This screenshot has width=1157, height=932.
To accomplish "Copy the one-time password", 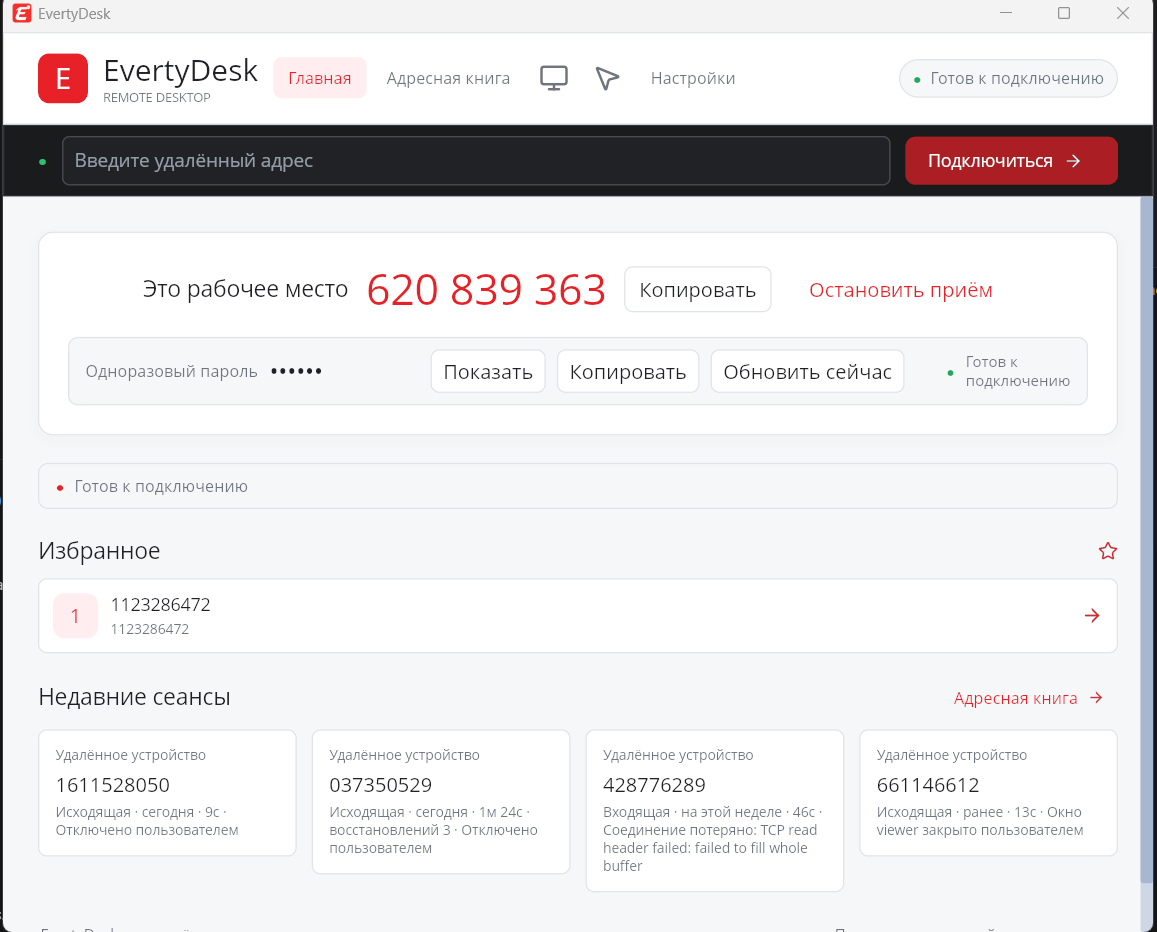I will click(627, 371).
